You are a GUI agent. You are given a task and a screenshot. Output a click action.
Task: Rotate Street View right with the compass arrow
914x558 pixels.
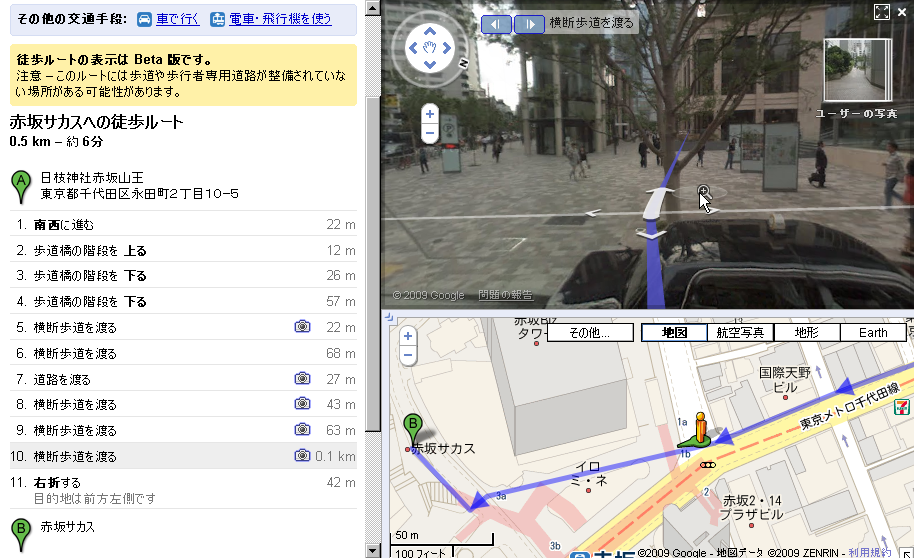point(447,48)
